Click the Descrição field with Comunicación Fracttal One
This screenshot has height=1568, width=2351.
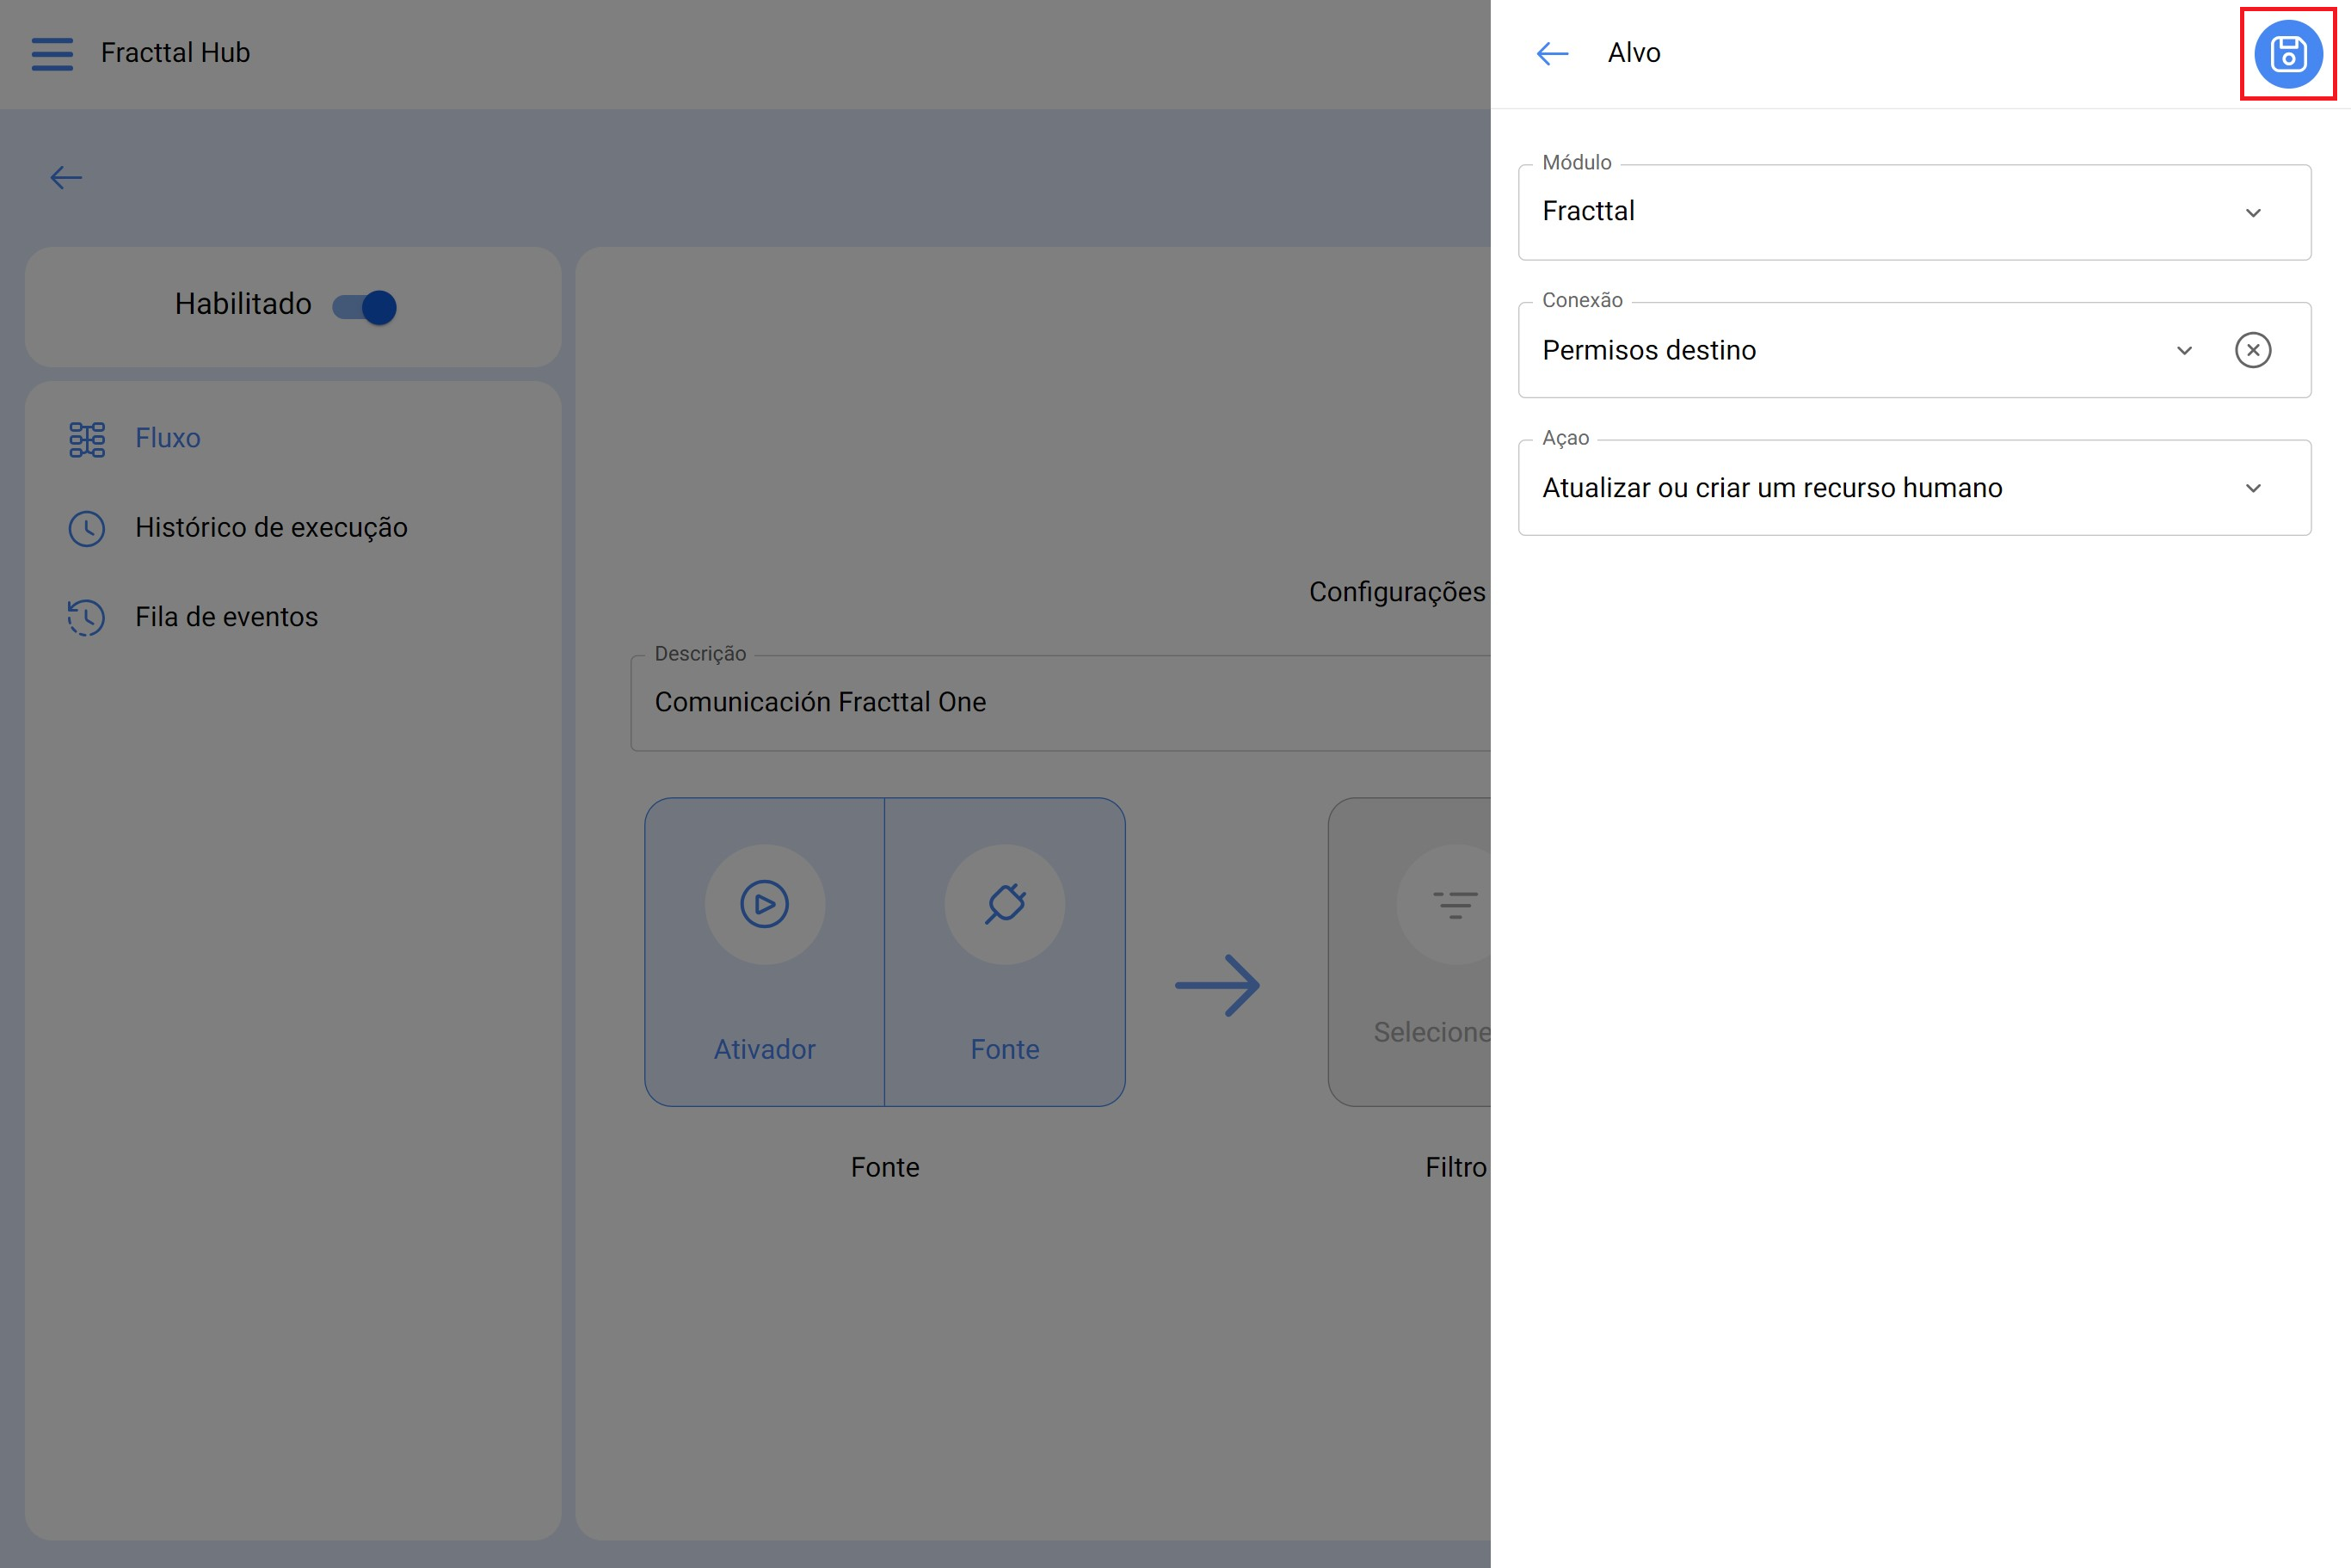tap(1060, 703)
